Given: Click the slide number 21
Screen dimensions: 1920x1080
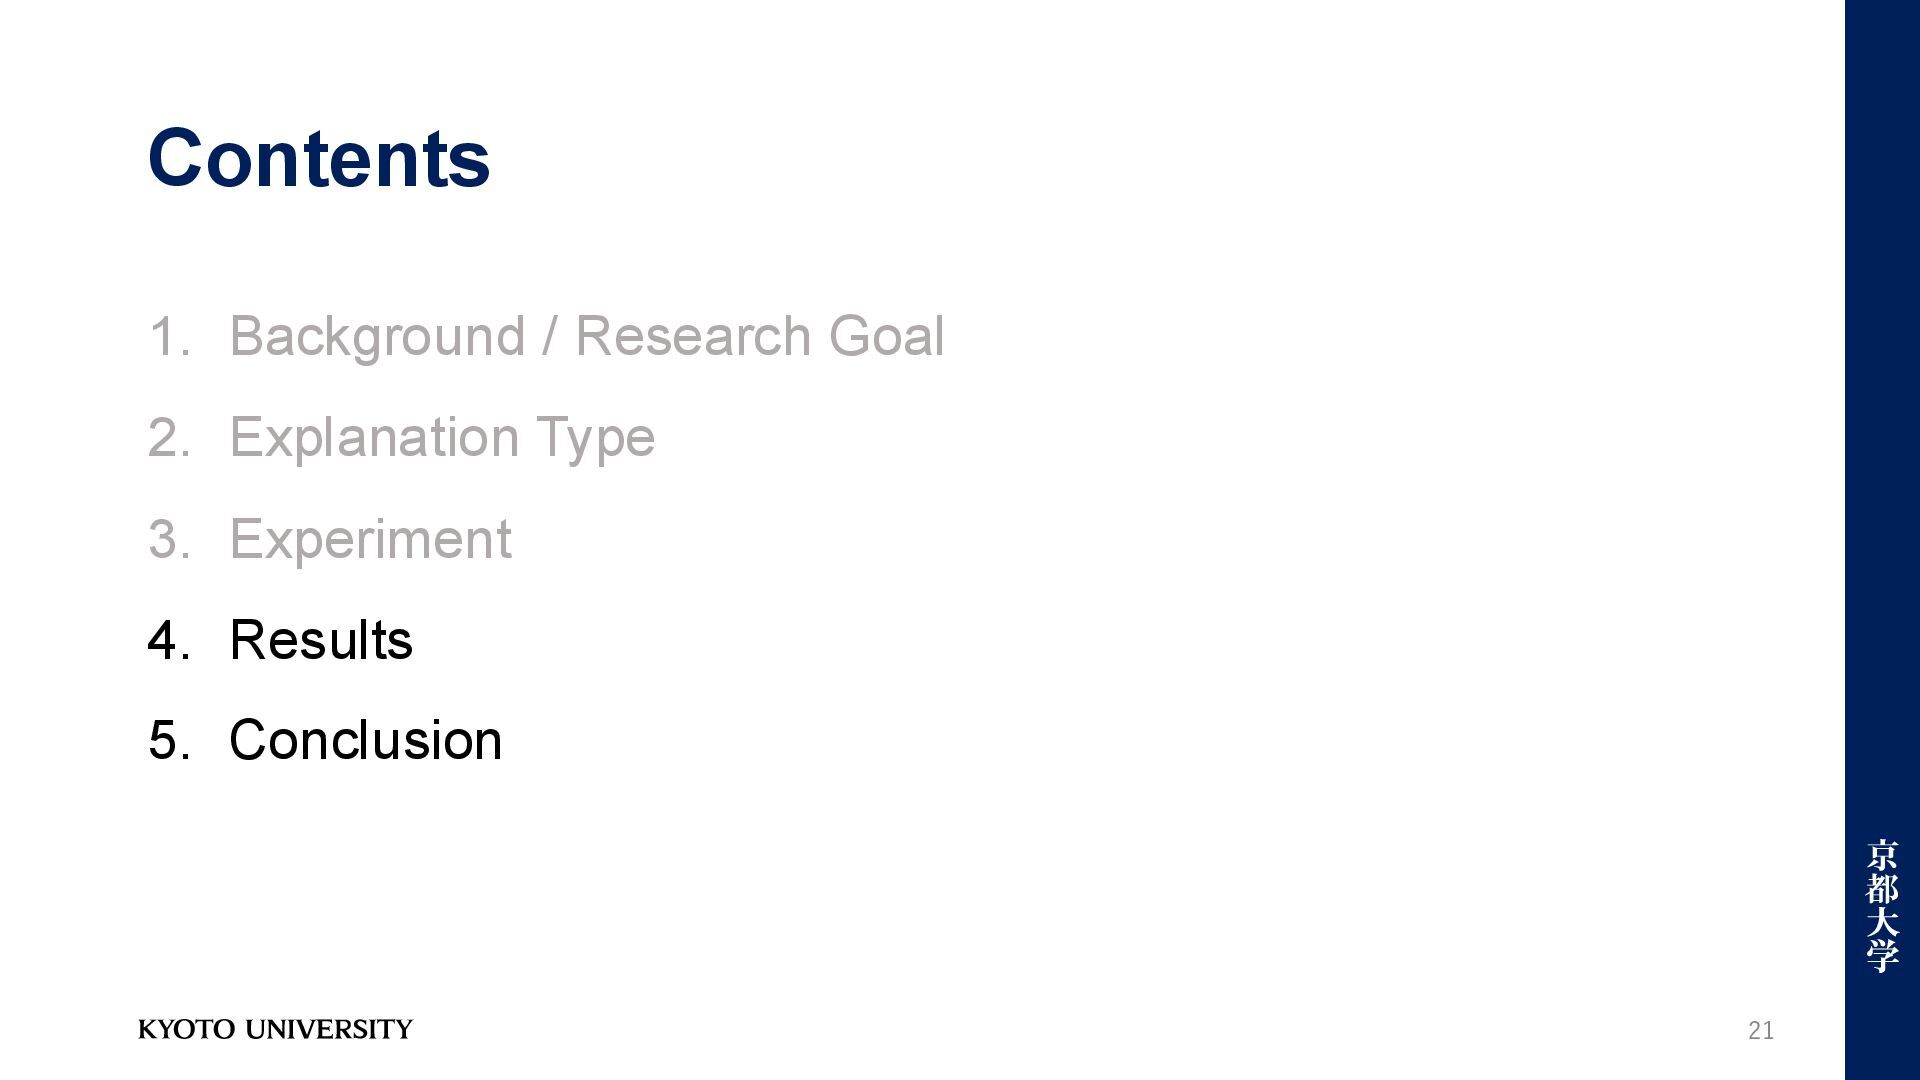Looking at the screenshot, I should 1761,1030.
